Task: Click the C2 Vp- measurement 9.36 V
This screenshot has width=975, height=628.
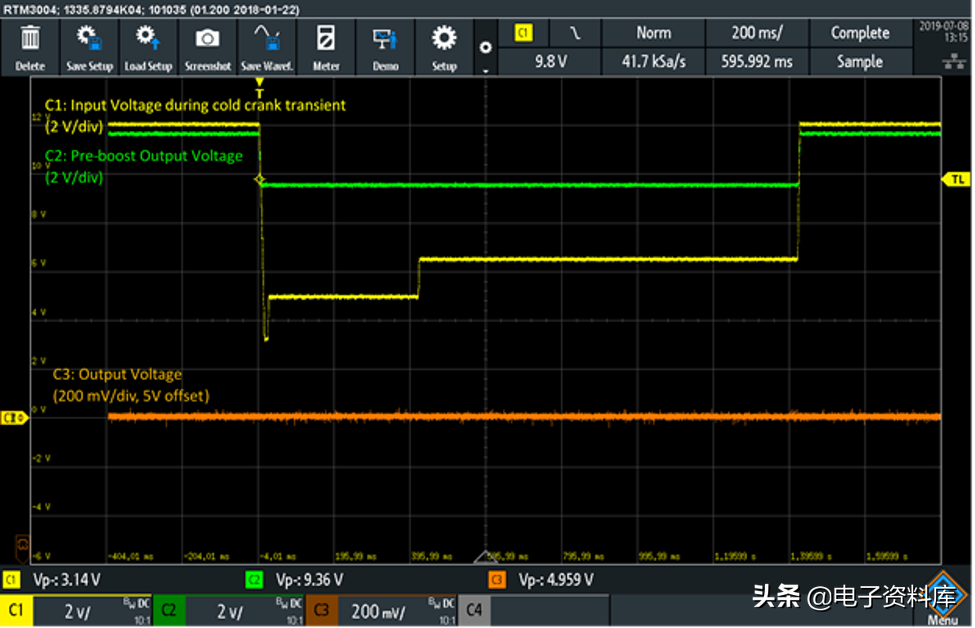Action: pyautogui.click(x=309, y=580)
